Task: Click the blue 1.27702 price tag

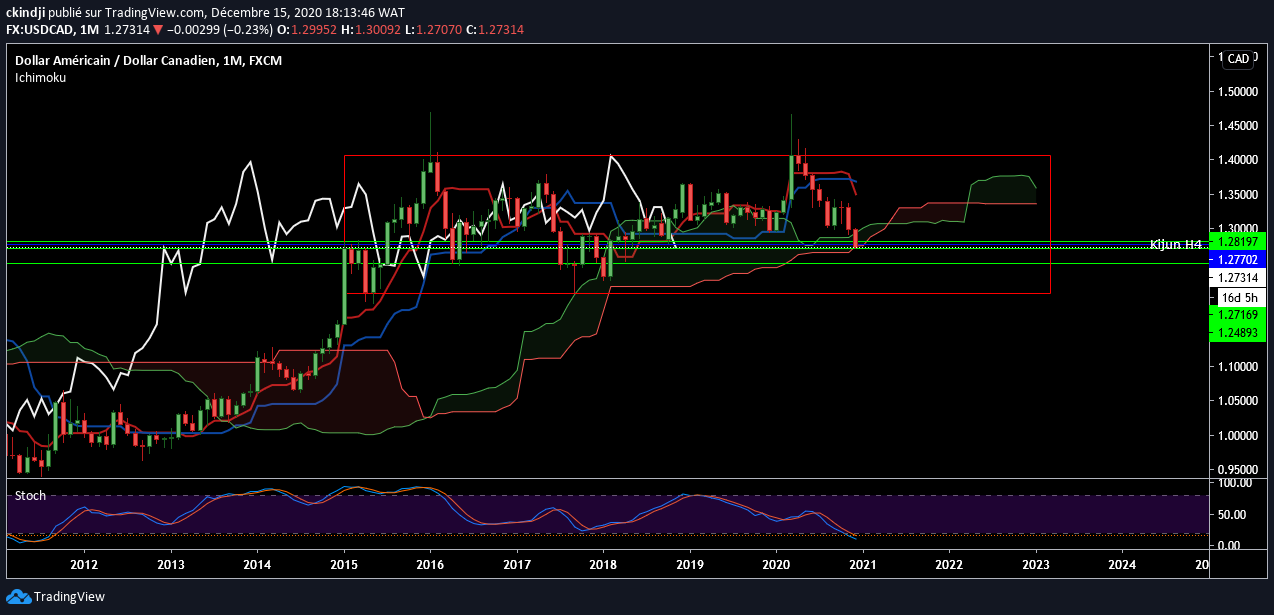Action: (1237, 259)
